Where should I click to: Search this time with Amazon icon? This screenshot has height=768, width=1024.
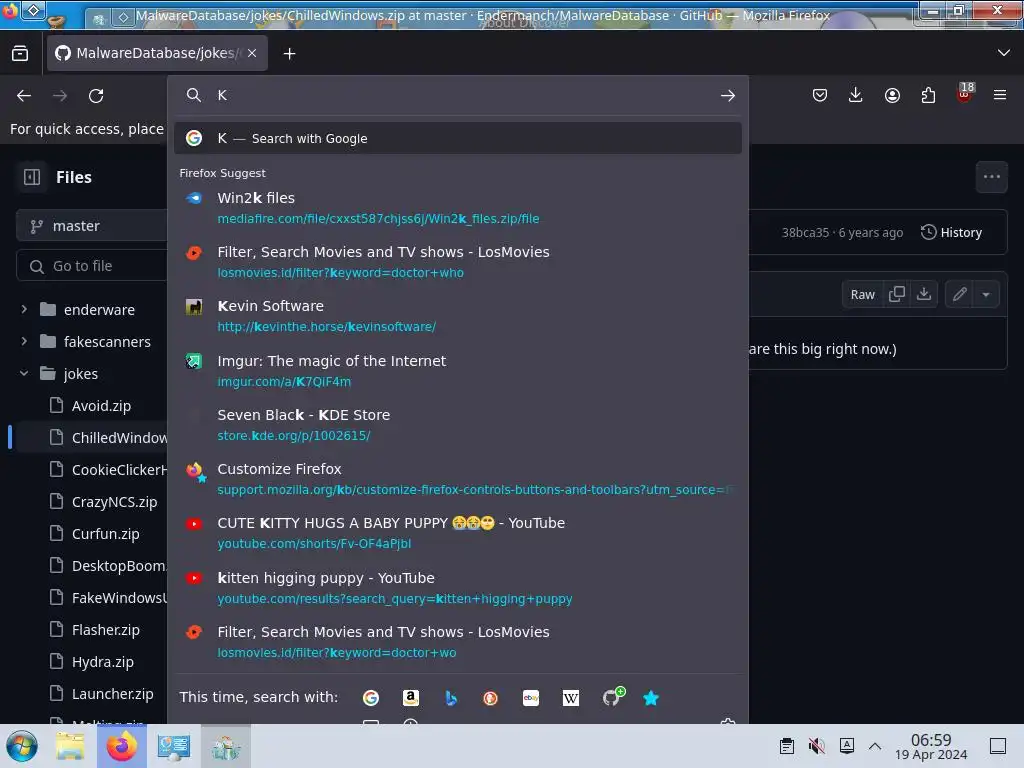coord(411,697)
